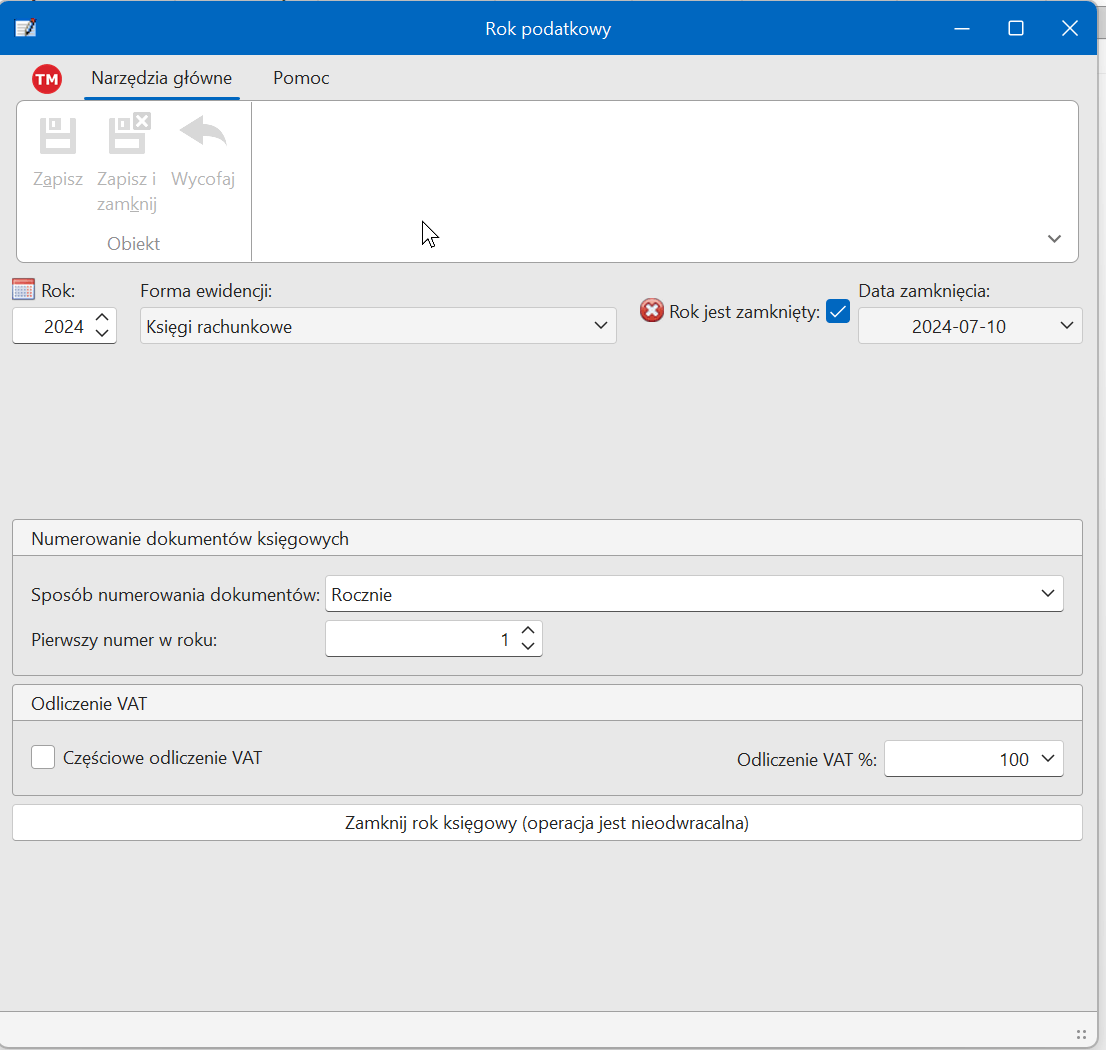Click the red TM application logo
The image size is (1106, 1050).
click(47, 79)
